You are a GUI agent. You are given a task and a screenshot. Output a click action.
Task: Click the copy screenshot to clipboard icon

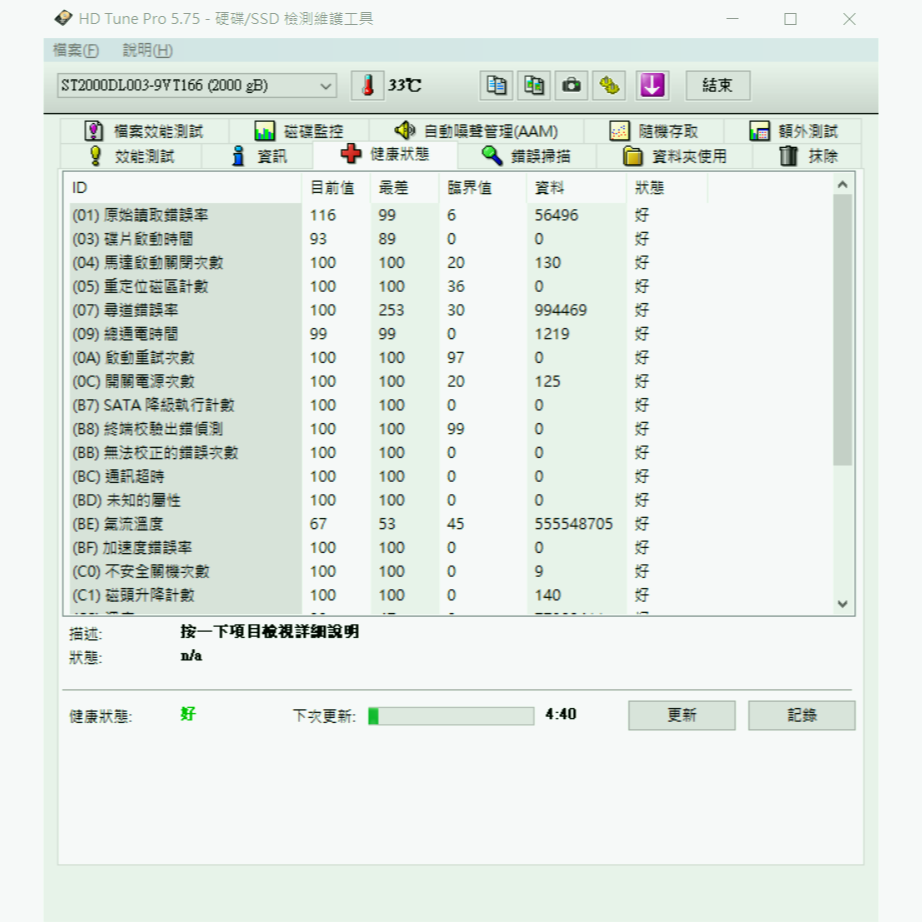[x=534, y=86]
